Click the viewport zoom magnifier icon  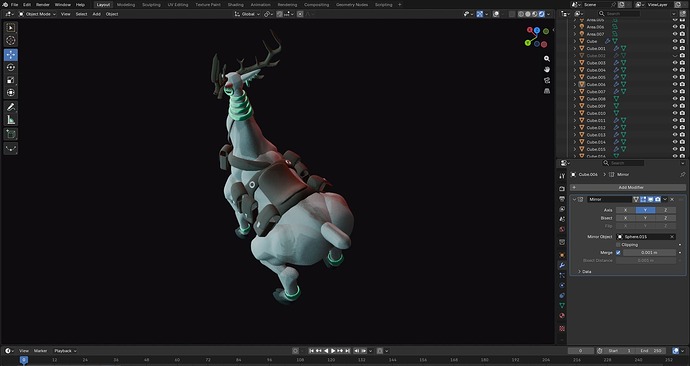click(x=547, y=59)
